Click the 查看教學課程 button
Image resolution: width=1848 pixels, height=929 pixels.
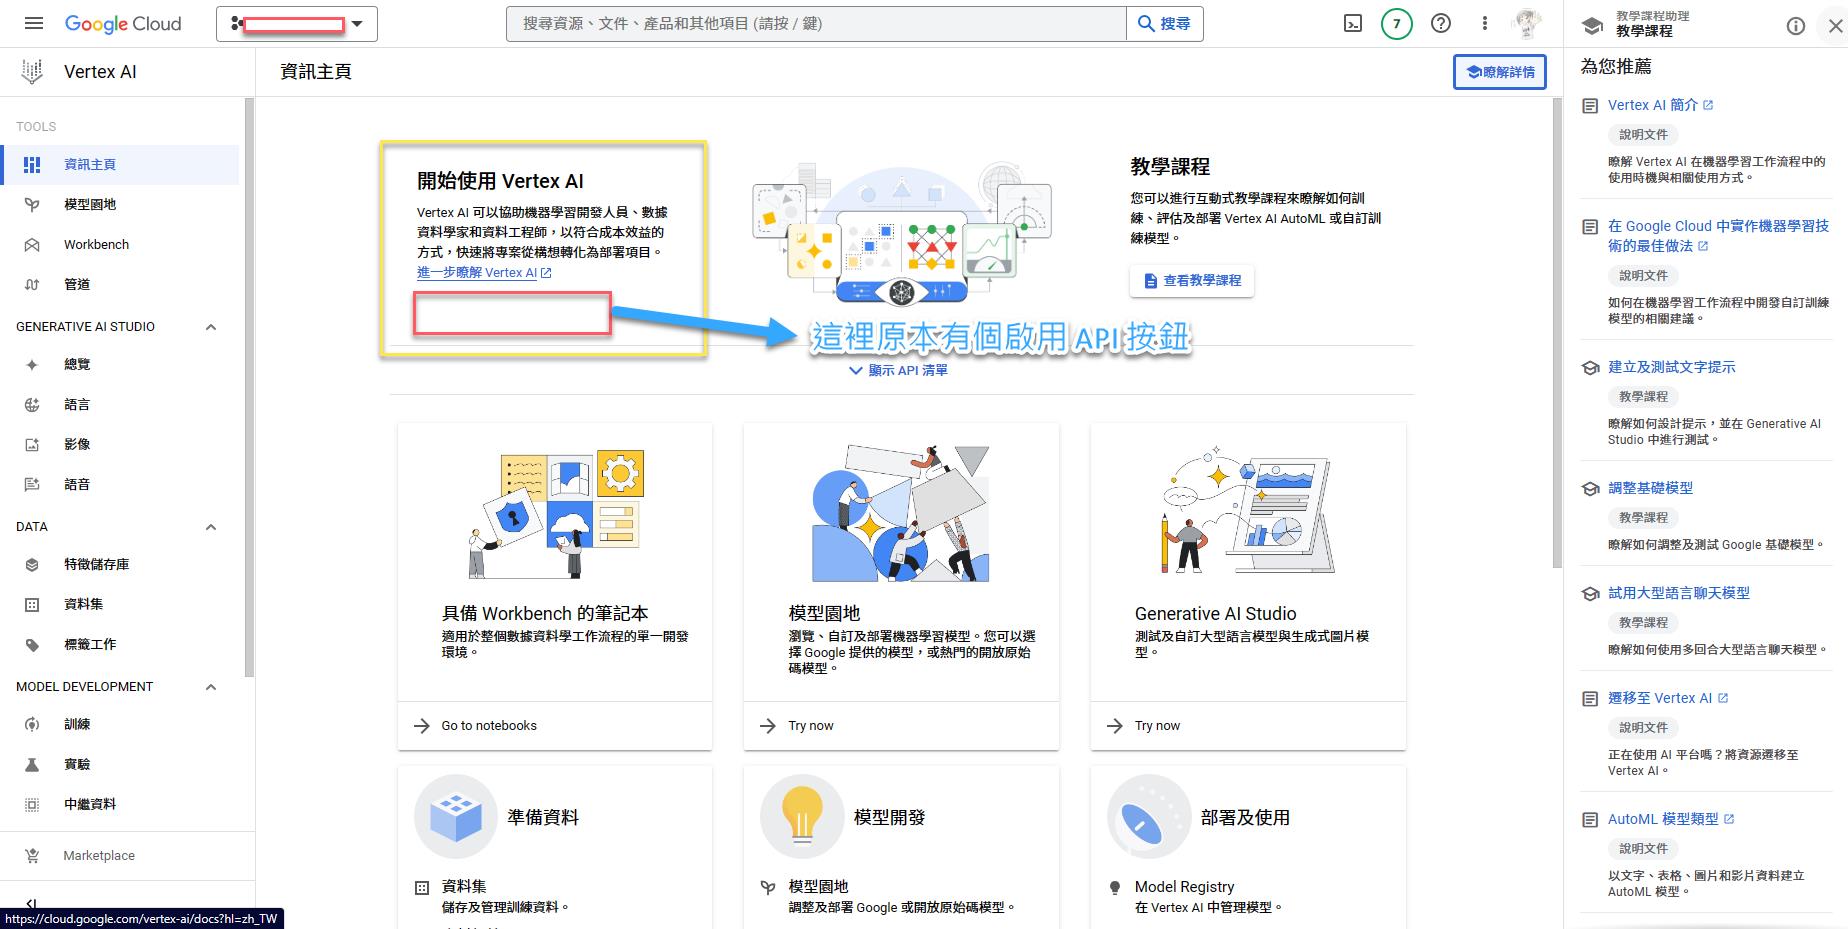point(1191,281)
